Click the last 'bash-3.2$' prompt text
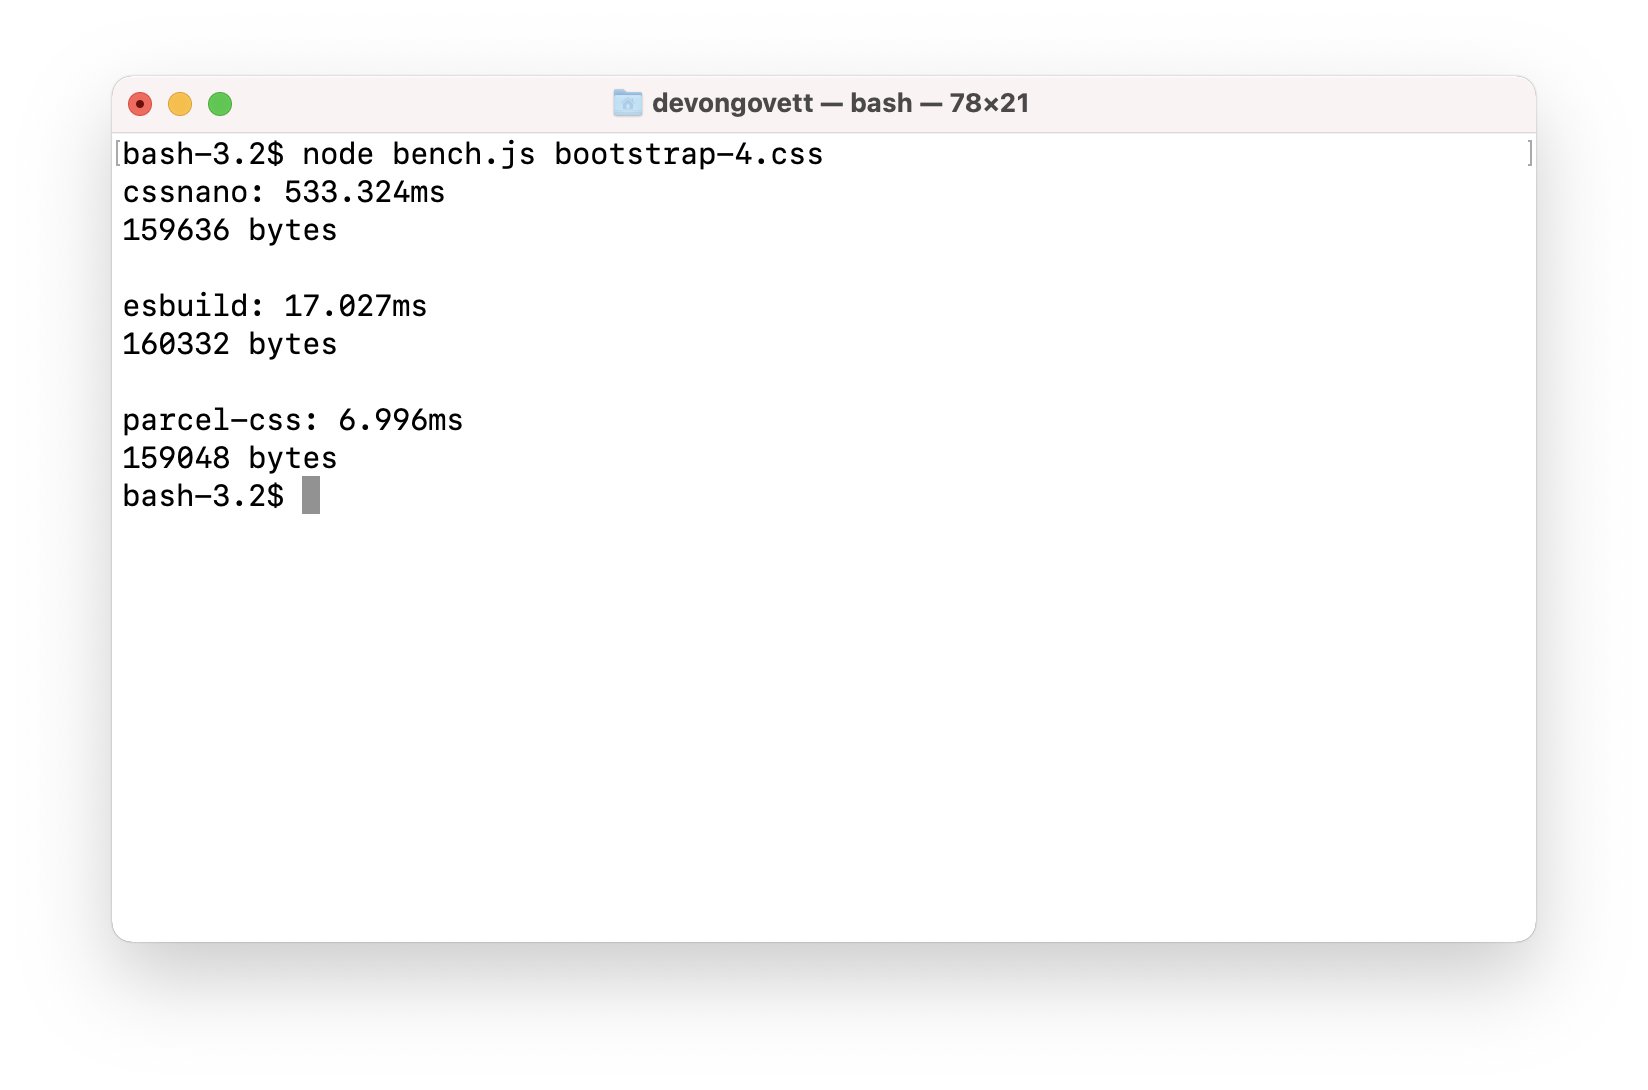 (x=203, y=496)
